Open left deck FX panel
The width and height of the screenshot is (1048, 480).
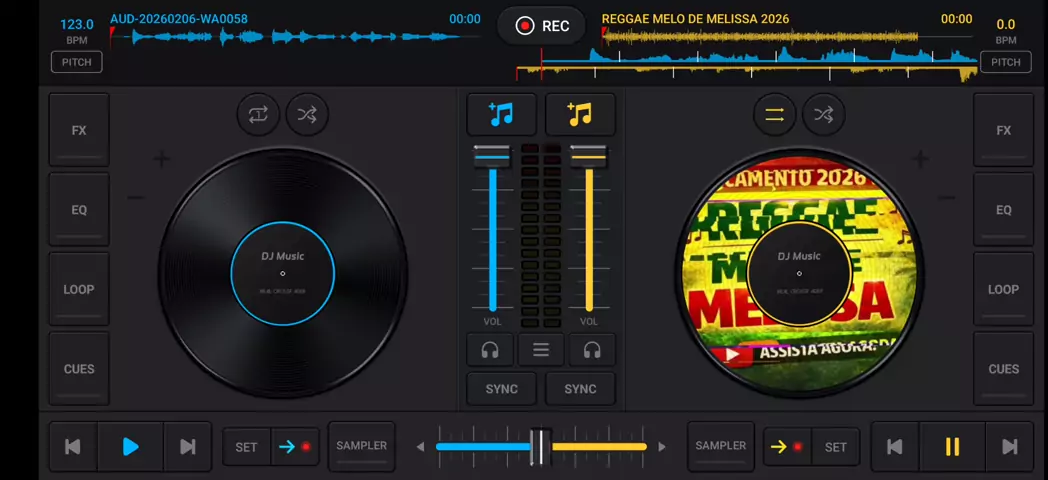click(79, 130)
